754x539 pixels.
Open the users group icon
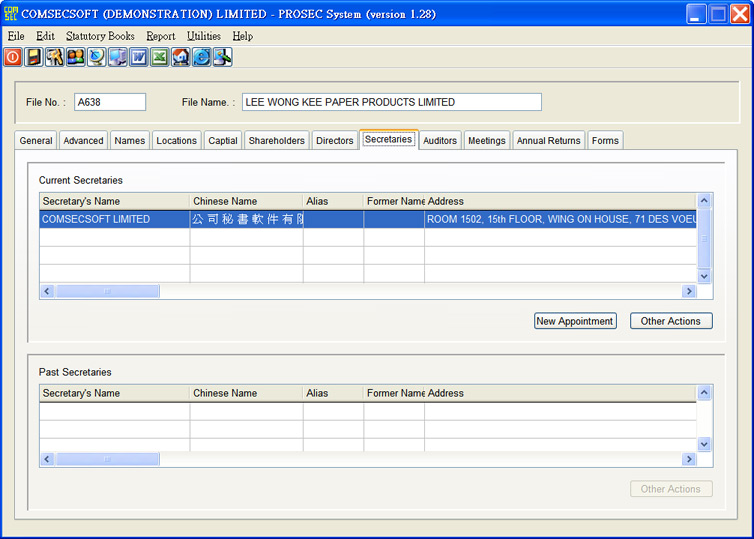click(76, 57)
